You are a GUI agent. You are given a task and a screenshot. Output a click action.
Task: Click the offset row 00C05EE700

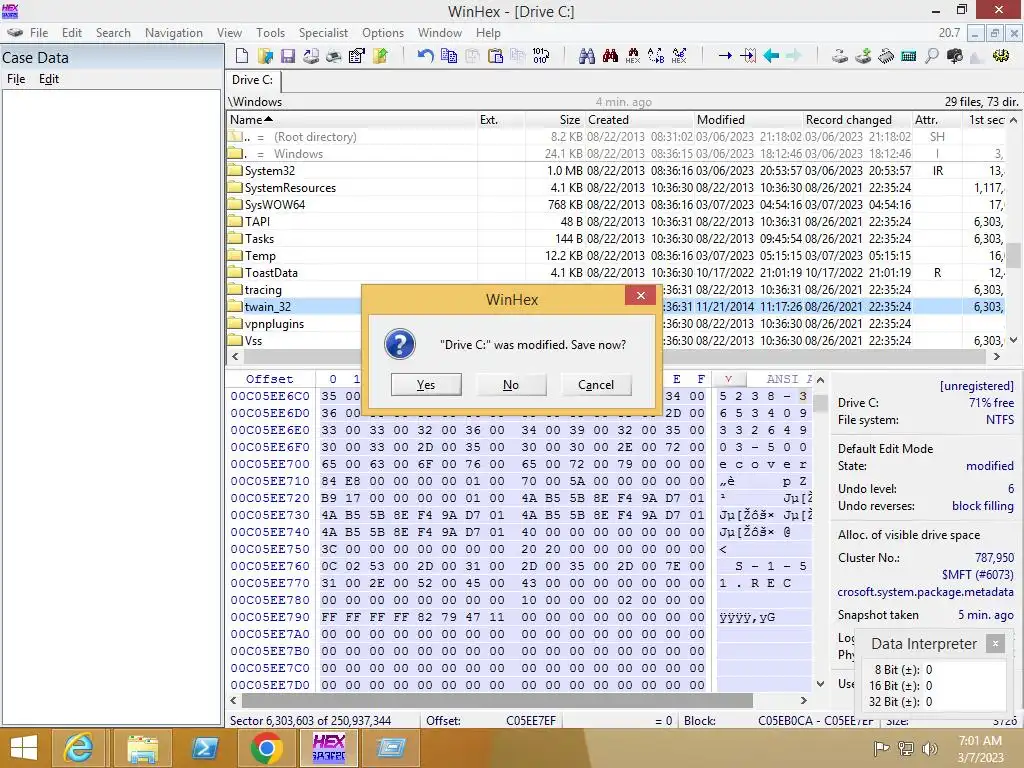pos(270,464)
